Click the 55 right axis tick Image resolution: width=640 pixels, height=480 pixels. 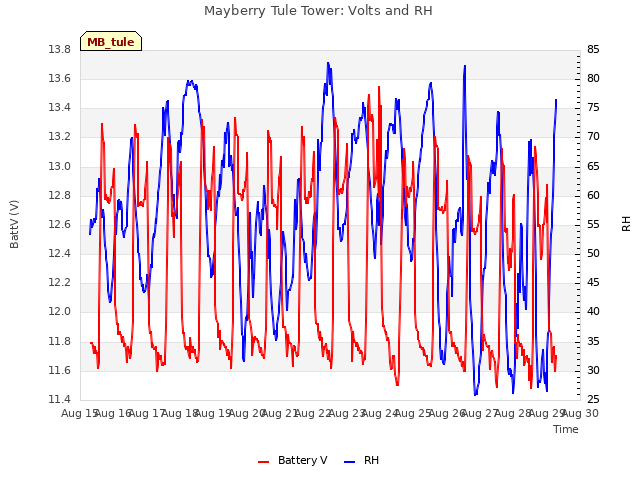(x=593, y=225)
